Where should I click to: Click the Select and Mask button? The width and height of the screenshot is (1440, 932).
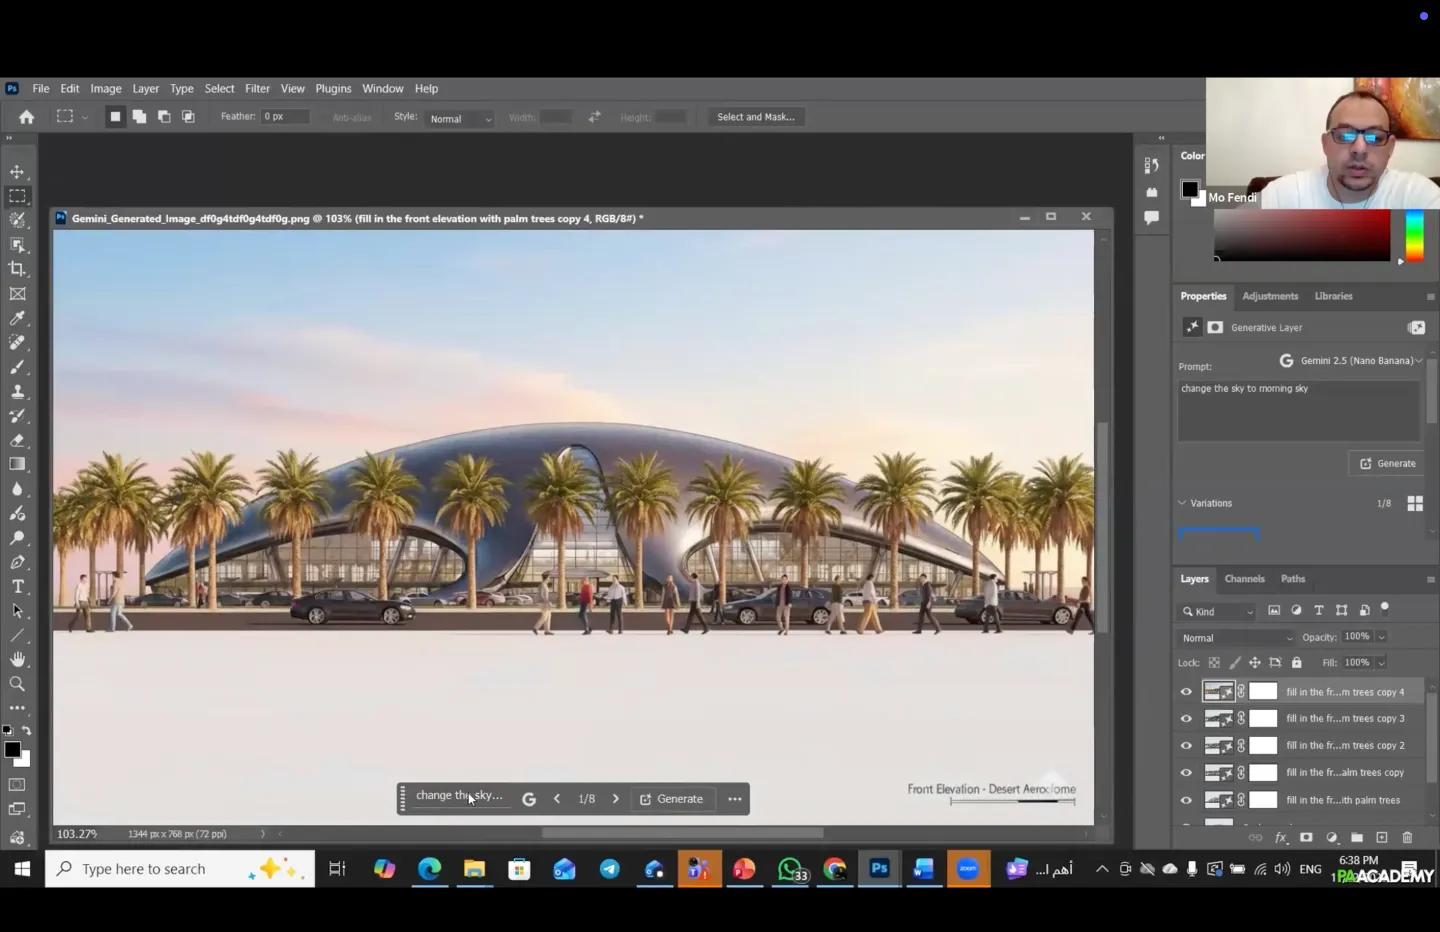tap(755, 117)
